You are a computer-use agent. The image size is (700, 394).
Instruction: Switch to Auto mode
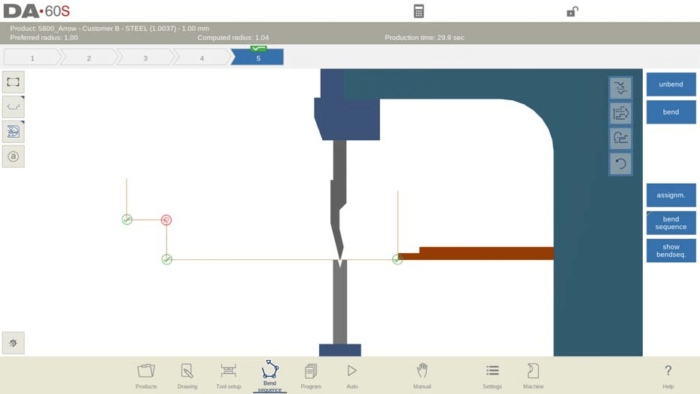pos(352,376)
